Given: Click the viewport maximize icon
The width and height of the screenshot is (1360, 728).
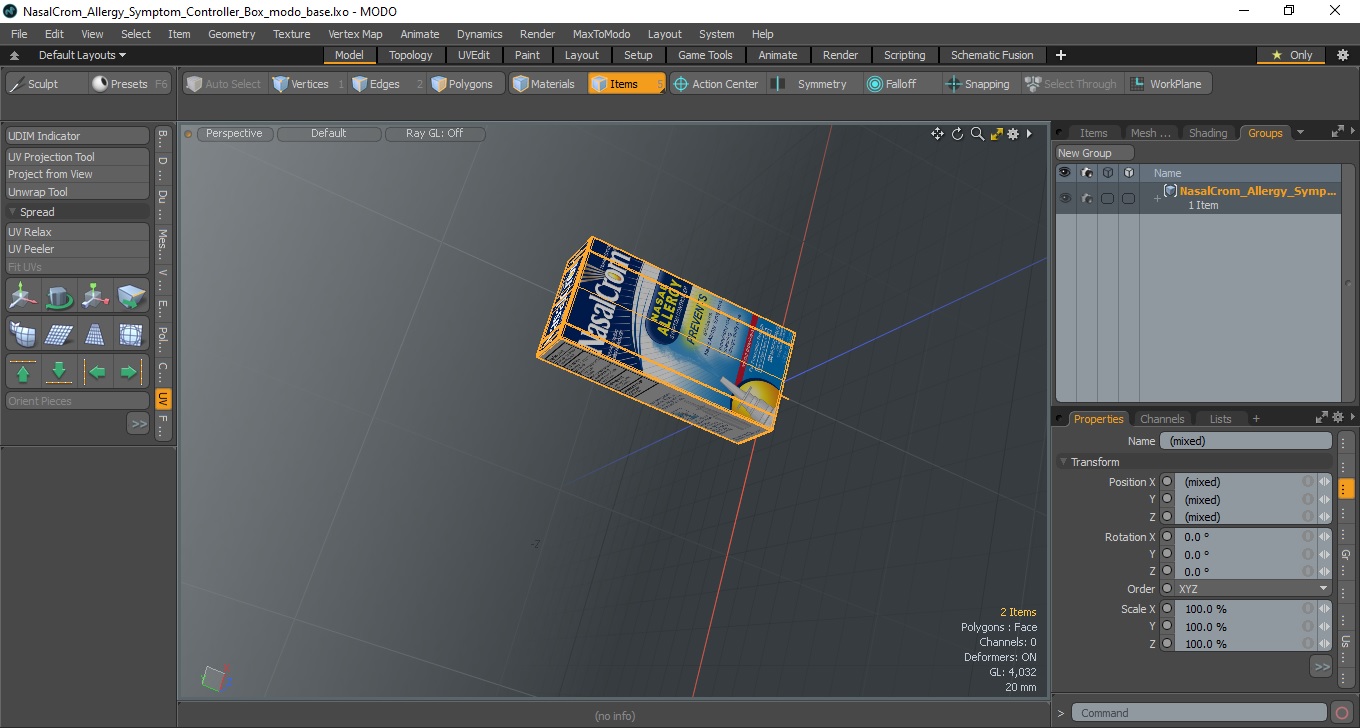Looking at the screenshot, I should (x=996, y=134).
